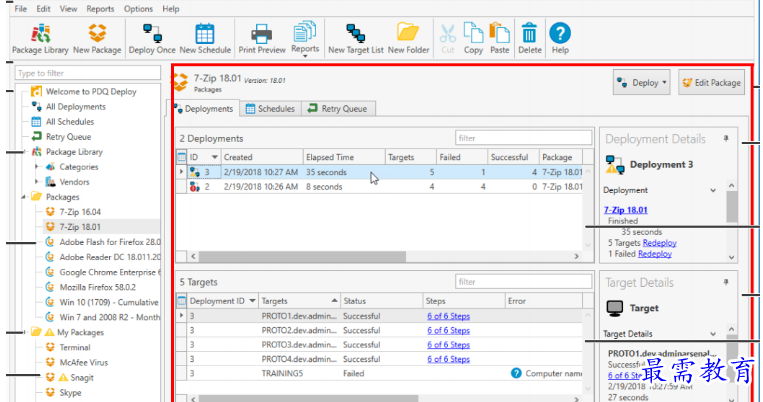
Task: Click the Delete trash icon
Action: click(529, 38)
